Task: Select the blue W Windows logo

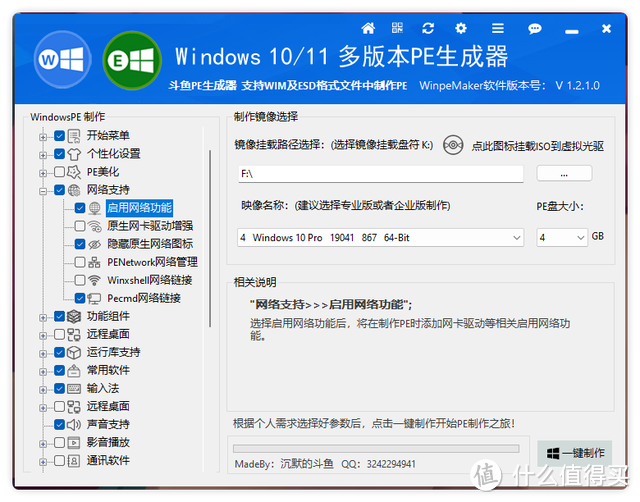Action: click(62, 60)
